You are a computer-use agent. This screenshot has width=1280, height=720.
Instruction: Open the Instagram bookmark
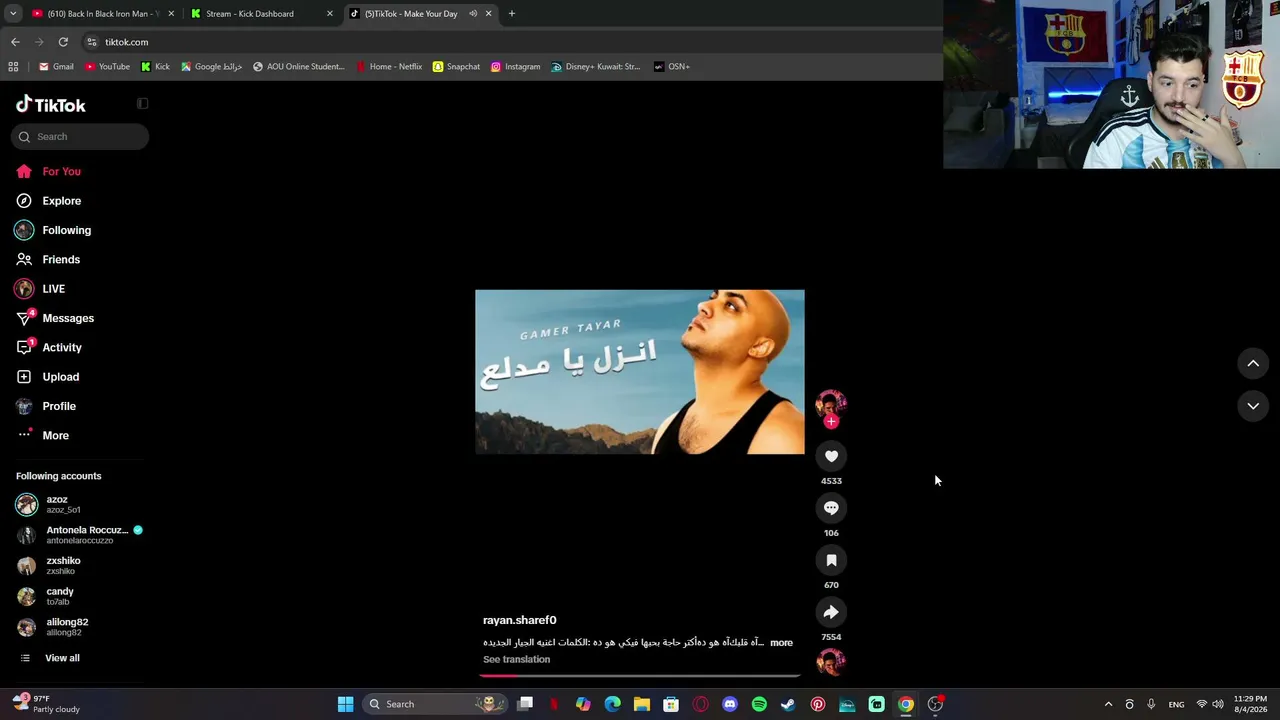515,67
